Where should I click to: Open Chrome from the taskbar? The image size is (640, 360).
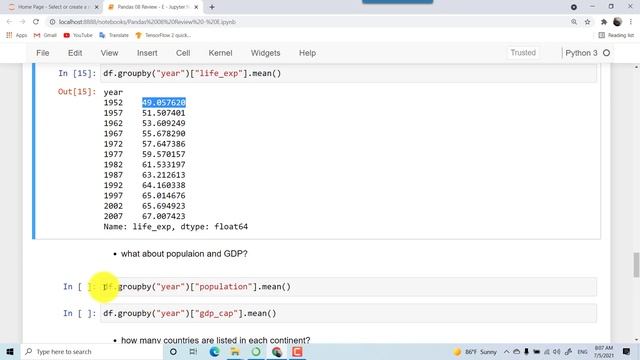tap(277, 351)
